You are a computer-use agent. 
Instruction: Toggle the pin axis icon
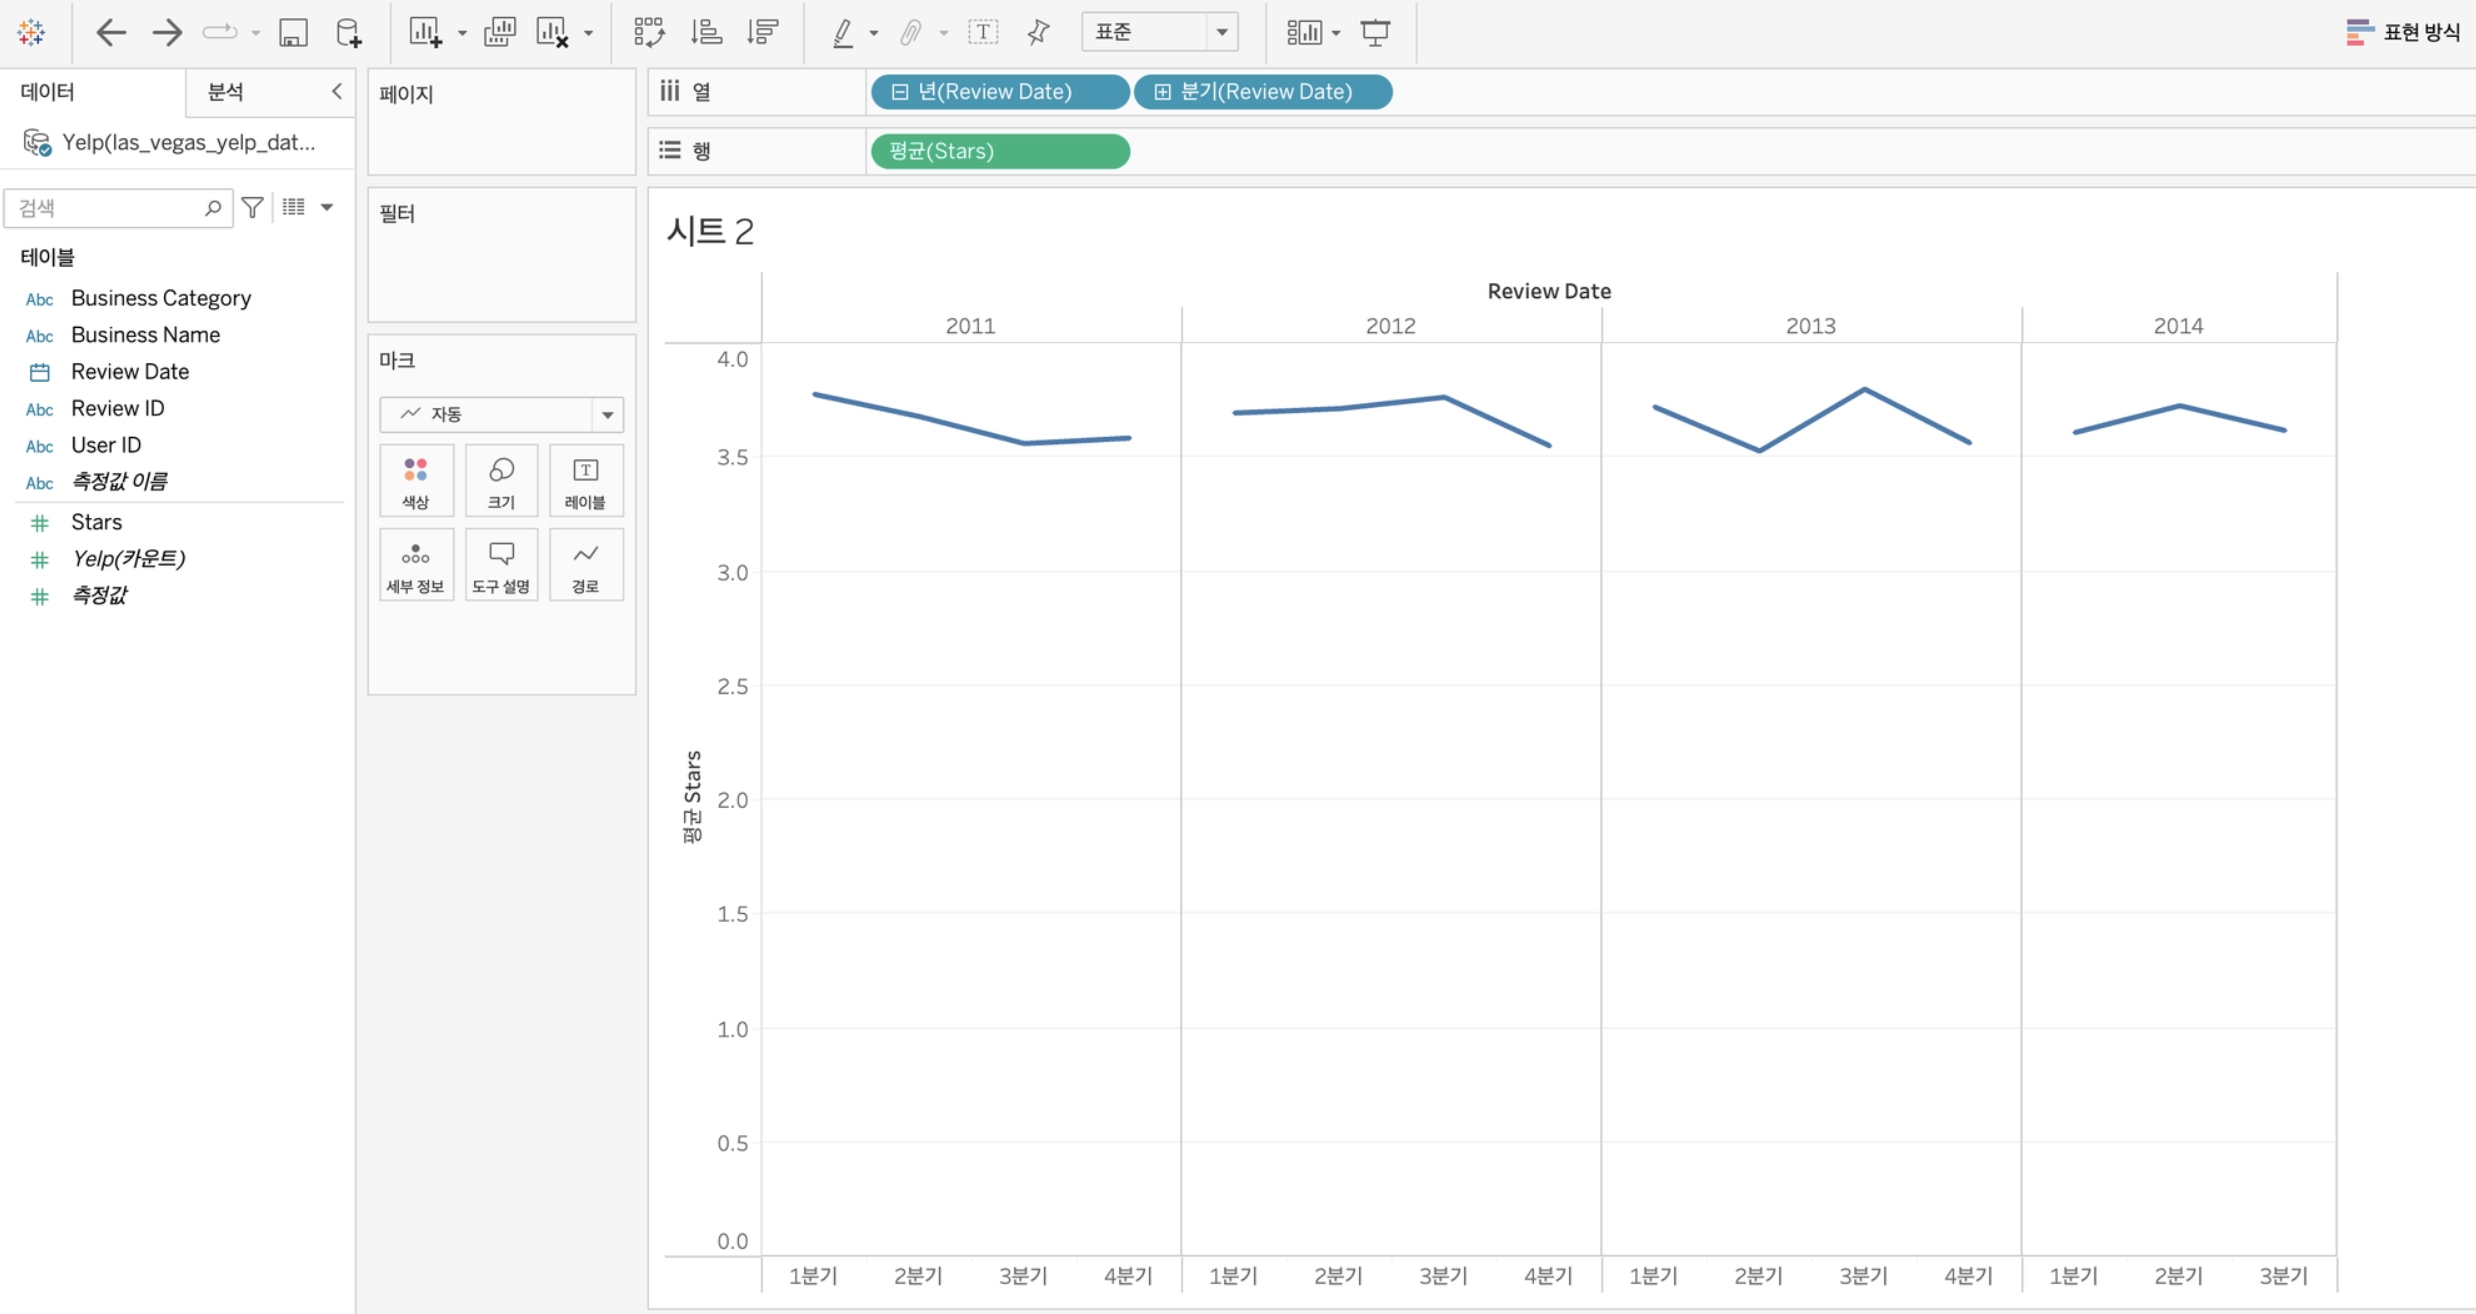coord(1038,33)
